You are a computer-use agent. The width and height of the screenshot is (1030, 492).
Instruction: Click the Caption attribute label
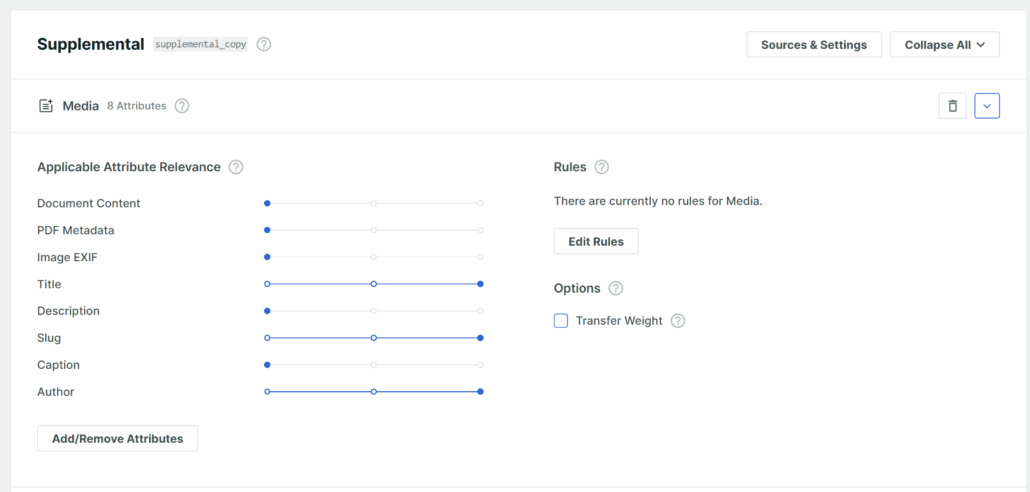coord(58,365)
